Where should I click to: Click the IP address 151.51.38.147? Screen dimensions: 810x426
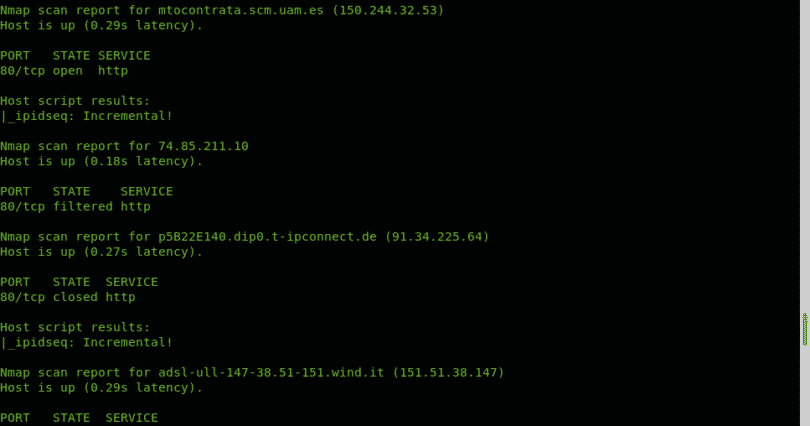point(451,372)
